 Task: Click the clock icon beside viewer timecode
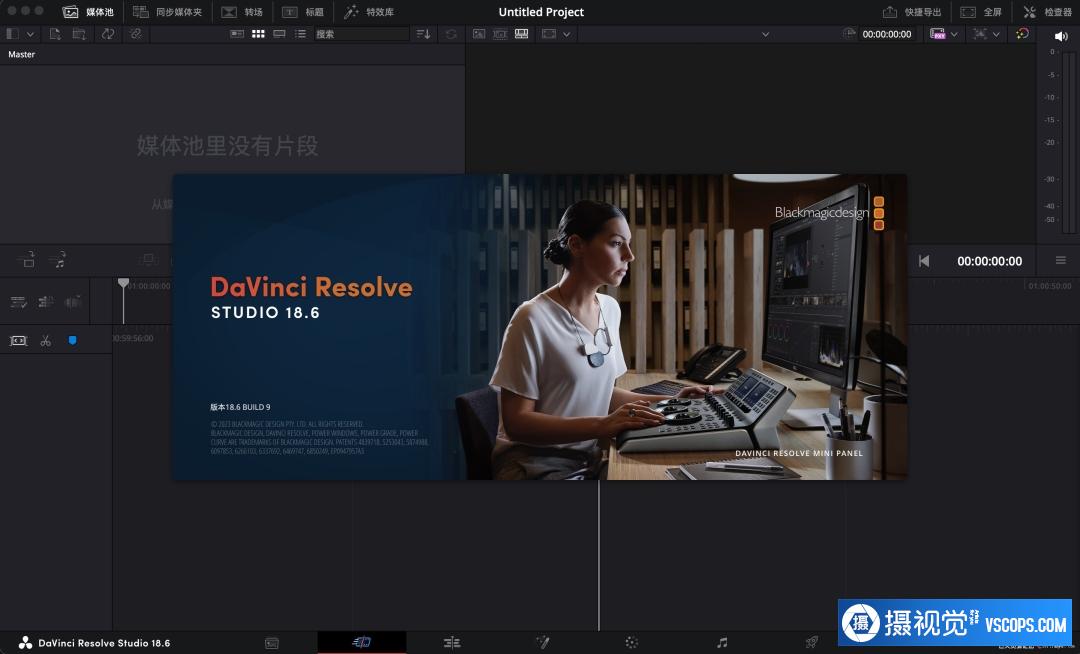coord(849,34)
